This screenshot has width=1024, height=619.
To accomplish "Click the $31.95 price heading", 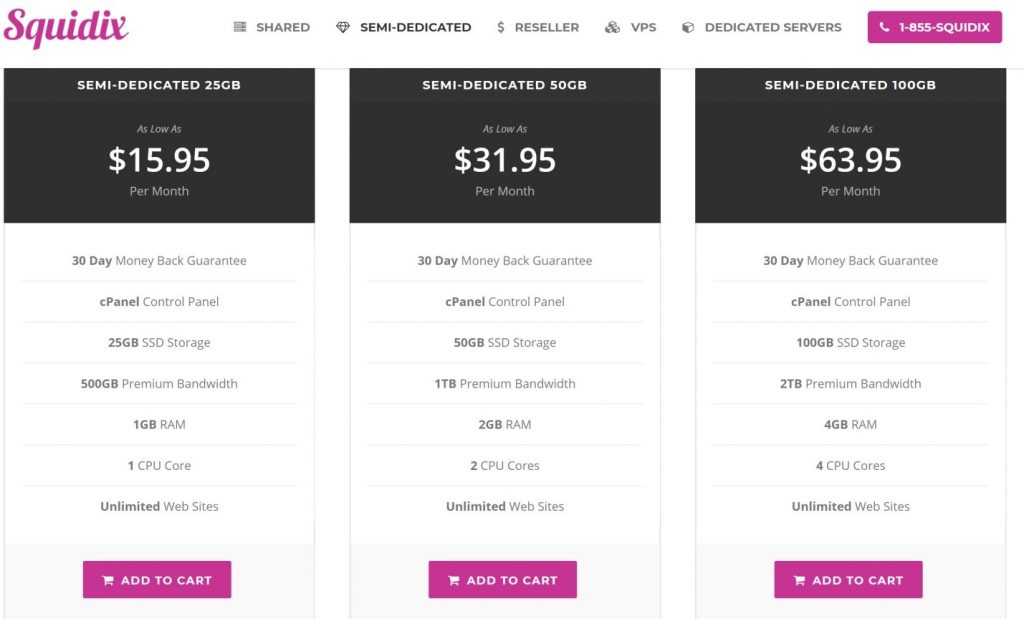I will [505, 160].
